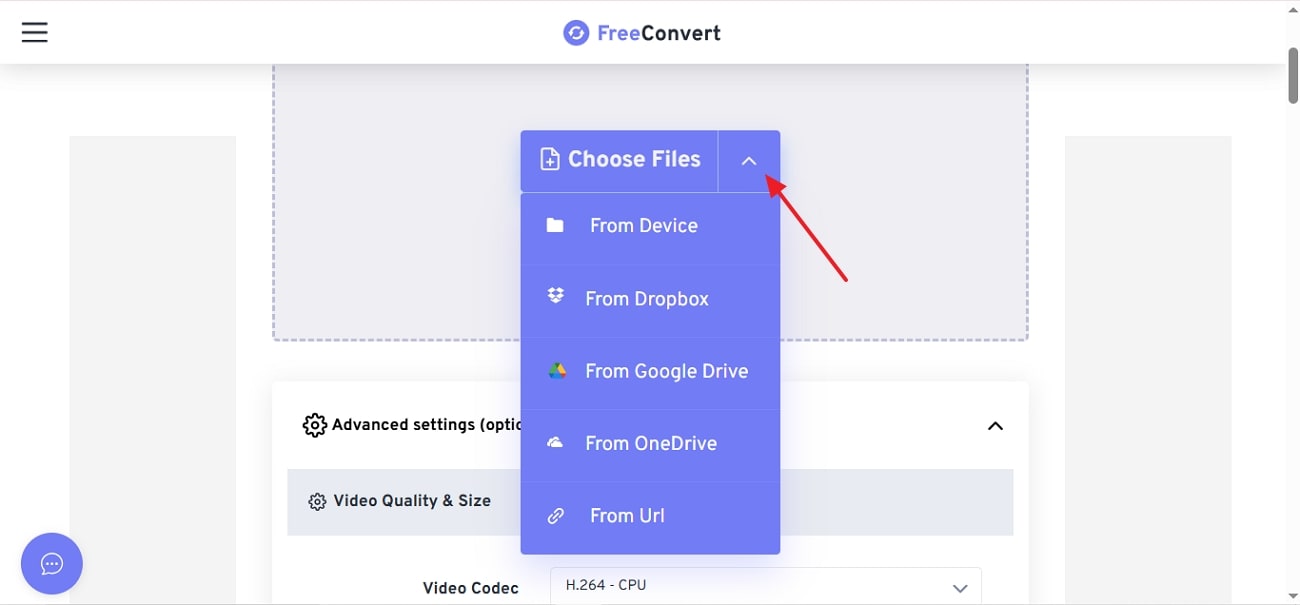The width and height of the screenshot is (1300, 605).
Task: Click the OneDrive cloud icon
Action: (x=555, y=442)
